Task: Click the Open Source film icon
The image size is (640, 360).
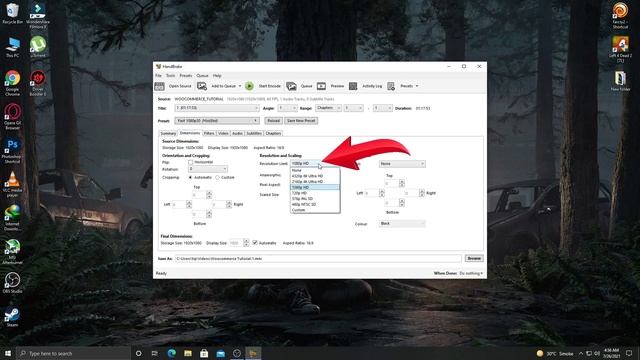Action: point(159,86)
